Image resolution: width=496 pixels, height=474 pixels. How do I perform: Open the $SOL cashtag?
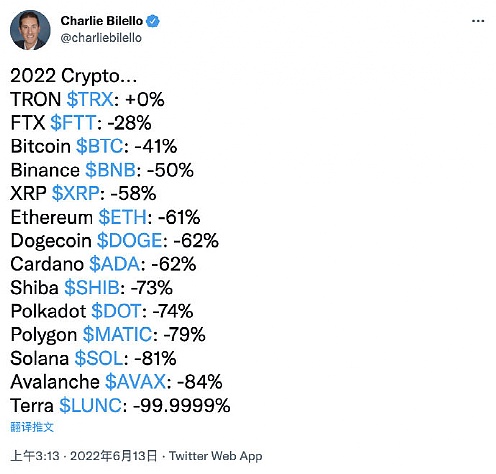click(99, 358)
